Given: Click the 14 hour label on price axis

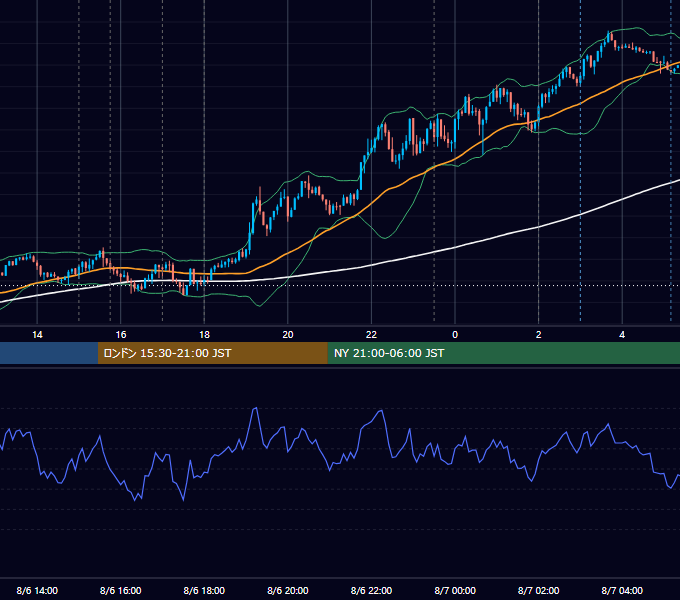Looking at the screenshot, I should pos(37,335).
